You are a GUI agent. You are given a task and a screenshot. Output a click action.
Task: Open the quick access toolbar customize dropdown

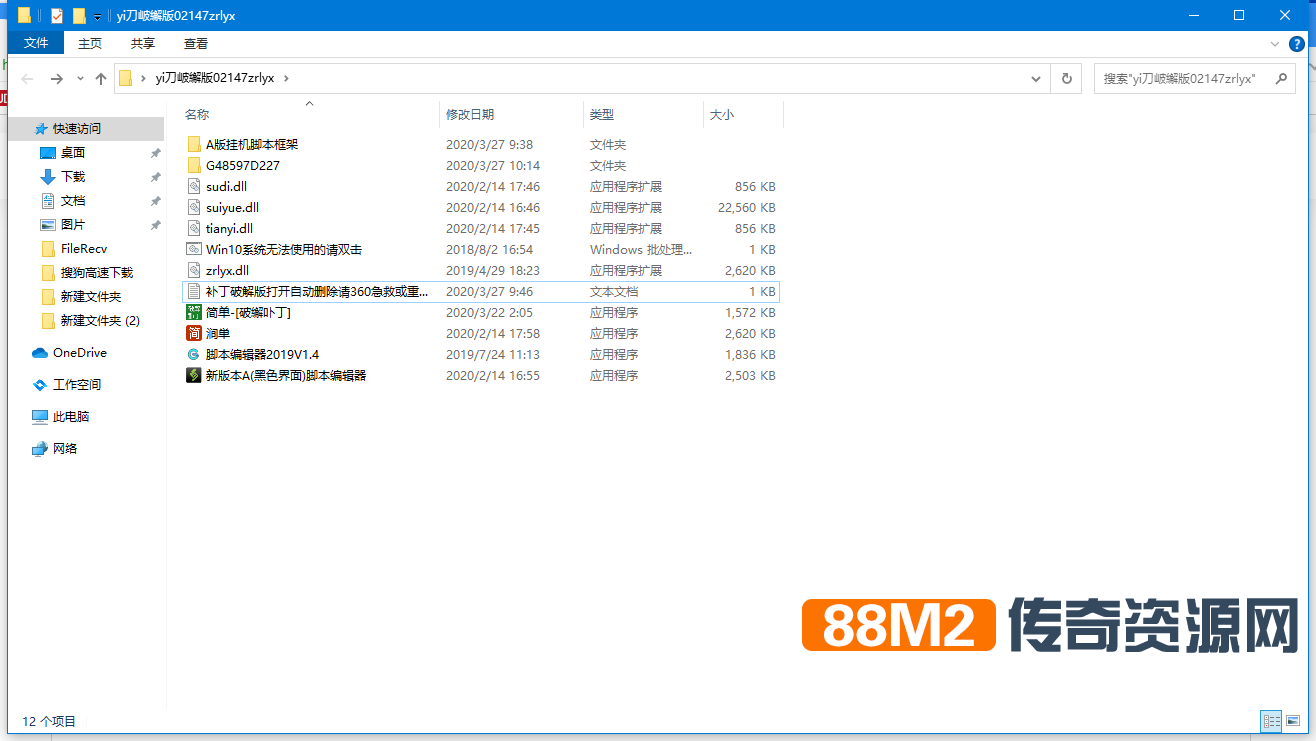[x=97, y=17]
